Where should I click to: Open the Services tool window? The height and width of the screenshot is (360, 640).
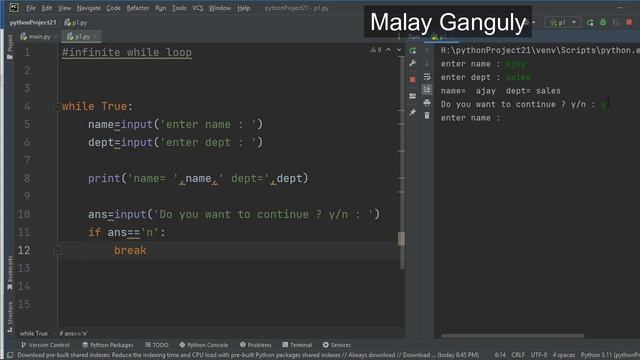point(337,345)
